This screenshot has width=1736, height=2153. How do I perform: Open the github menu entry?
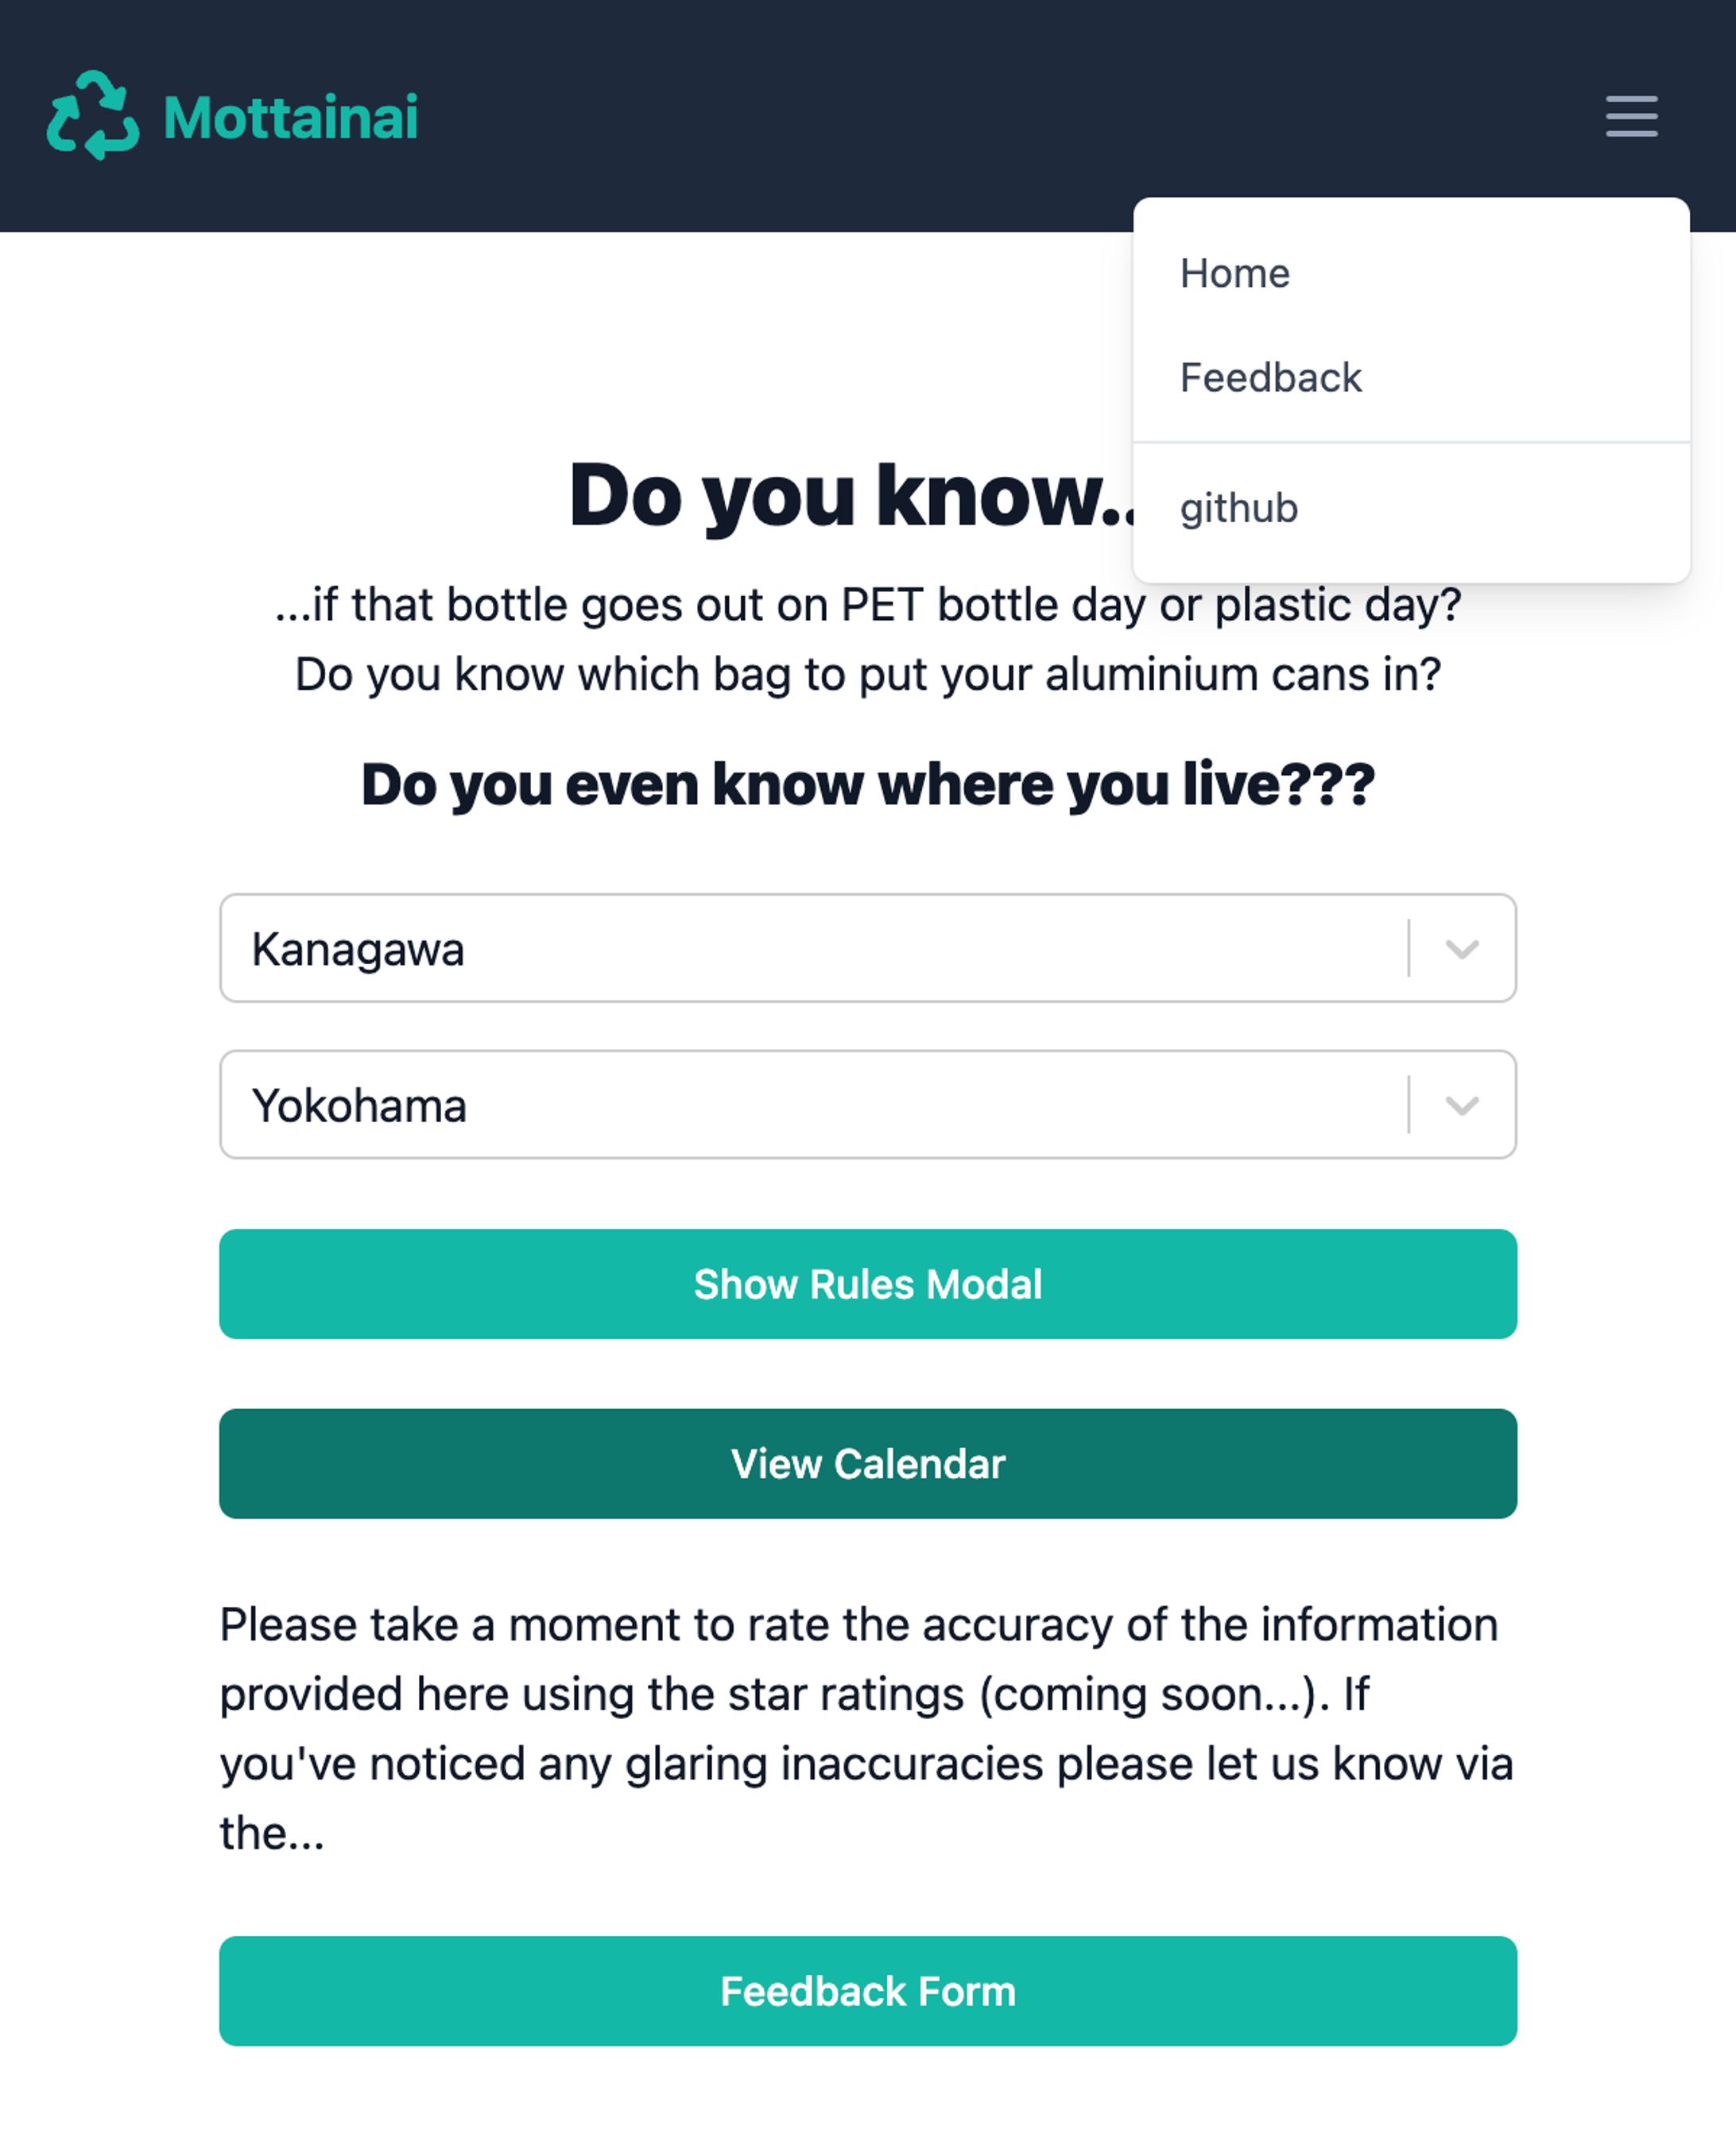[x=1238, y=508]
